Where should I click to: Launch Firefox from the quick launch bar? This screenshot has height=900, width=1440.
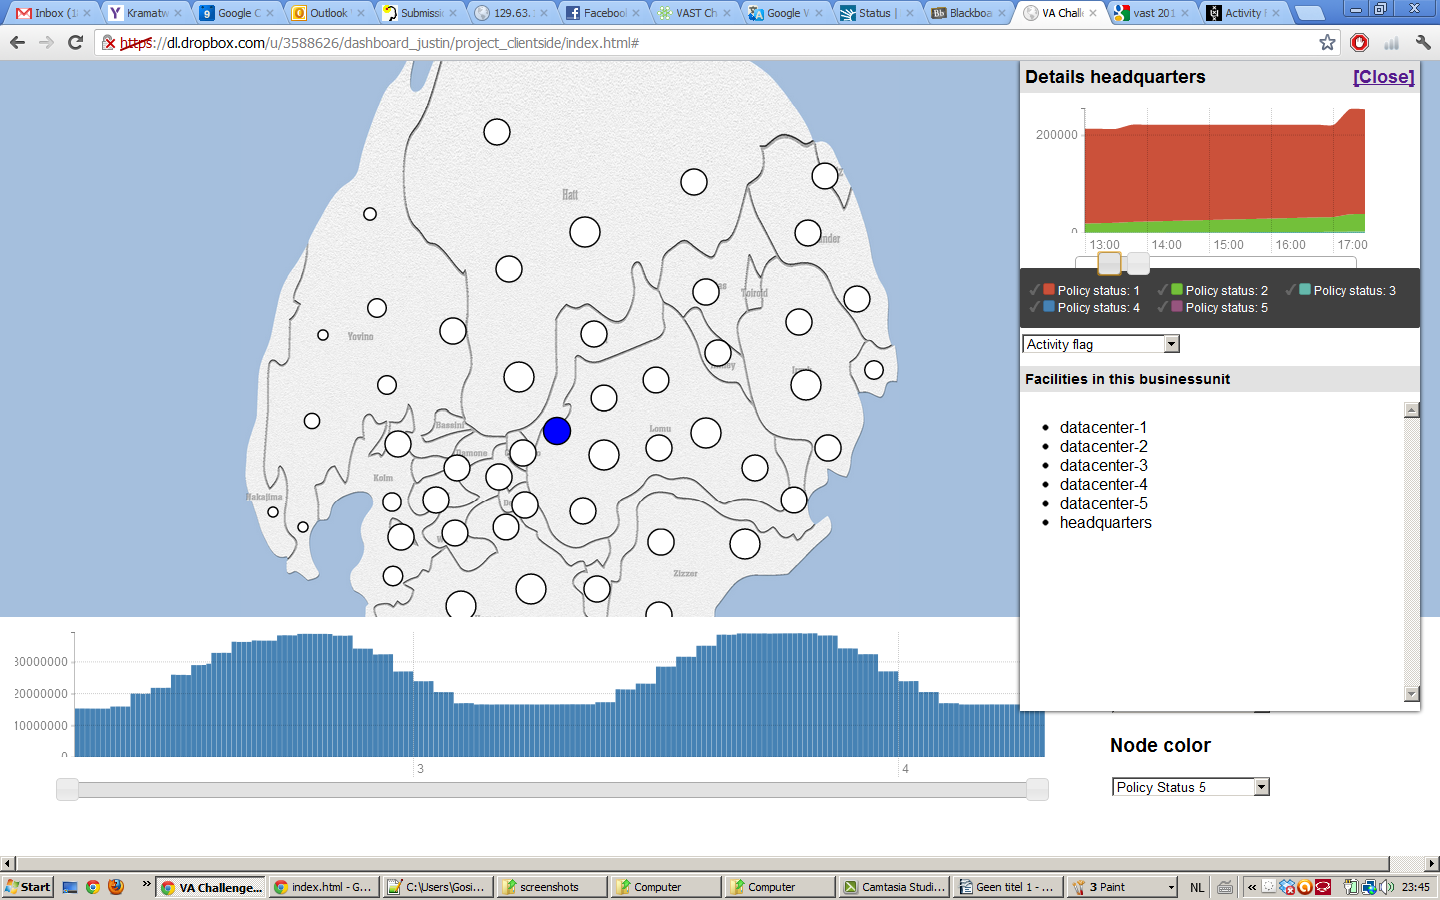coord(116,887)
